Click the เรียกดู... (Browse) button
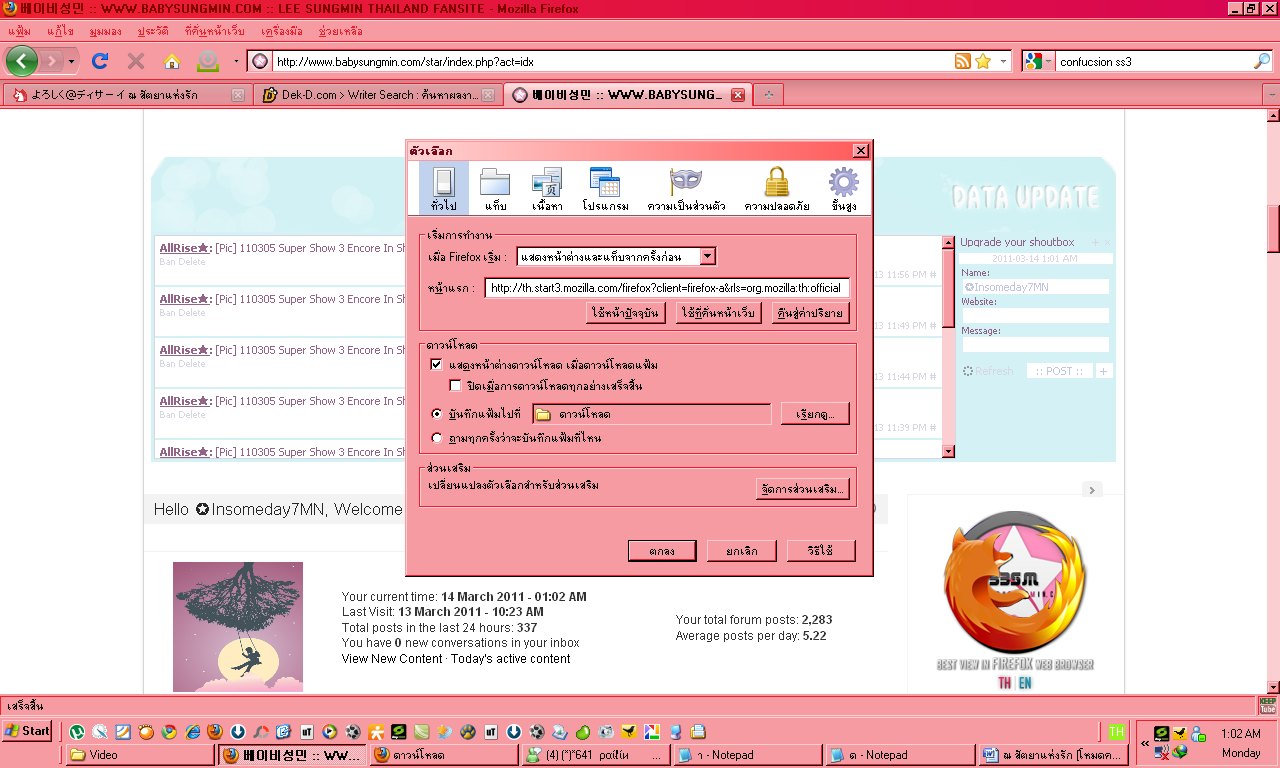This screenshot has height=768, width=1280. tap(815, 414)
